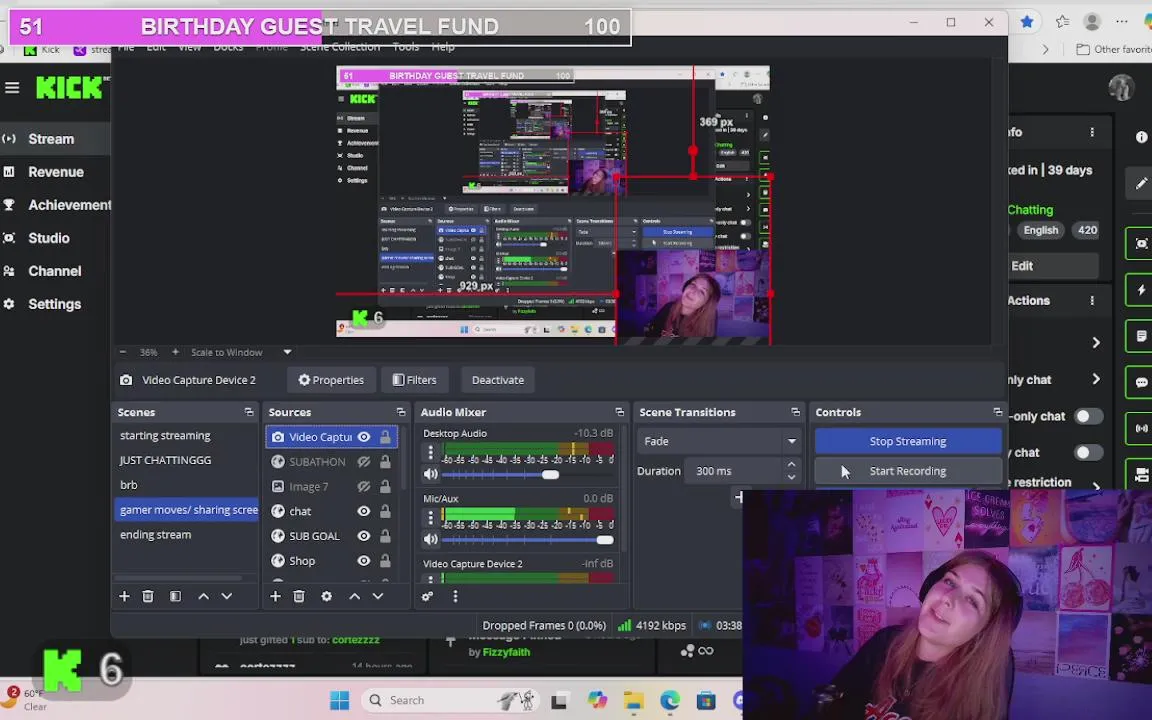Zoom out preview with minus icon
The image size is (1152, 720).
coord(123,353)
